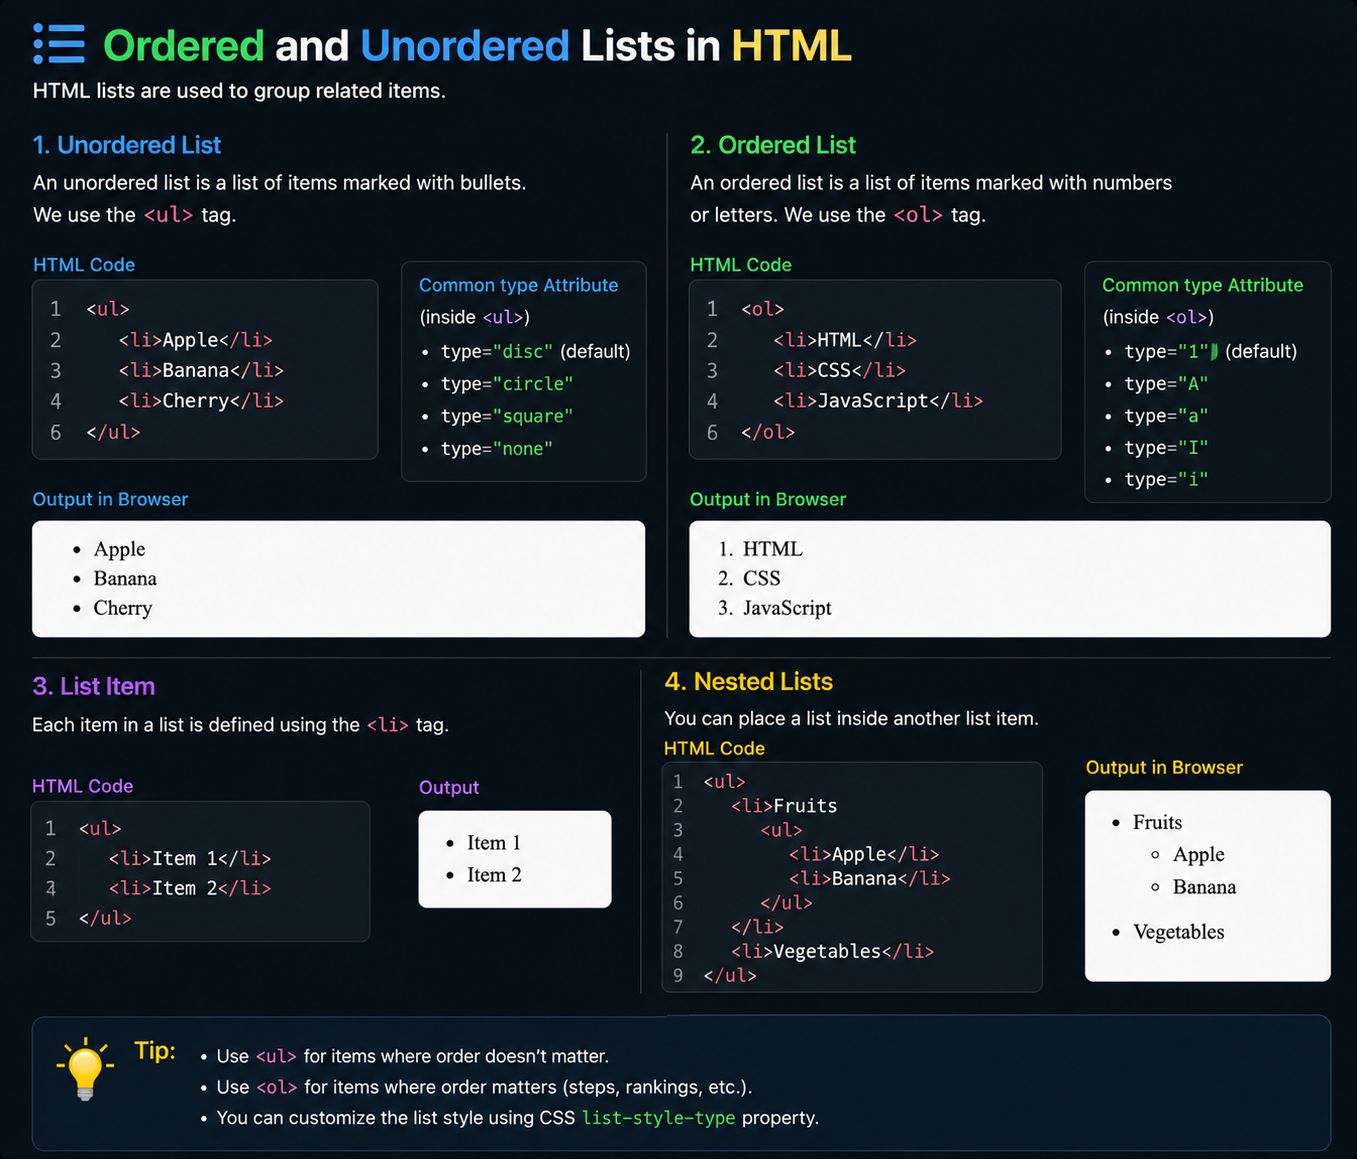Click the green "Output in Browser" label
Screen dimensions: 1357x1159
[x=768, y=499]
